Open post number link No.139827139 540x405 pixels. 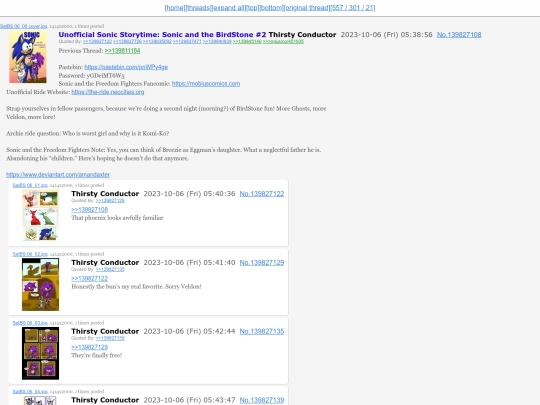[x=262, y=400]
